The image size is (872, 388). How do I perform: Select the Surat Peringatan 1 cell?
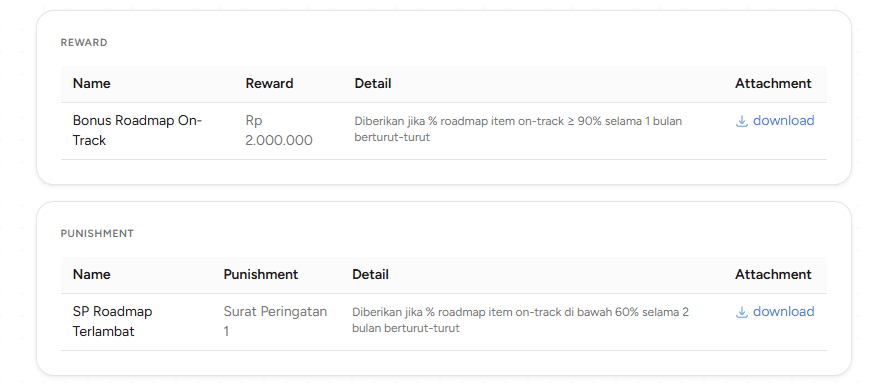275,322
